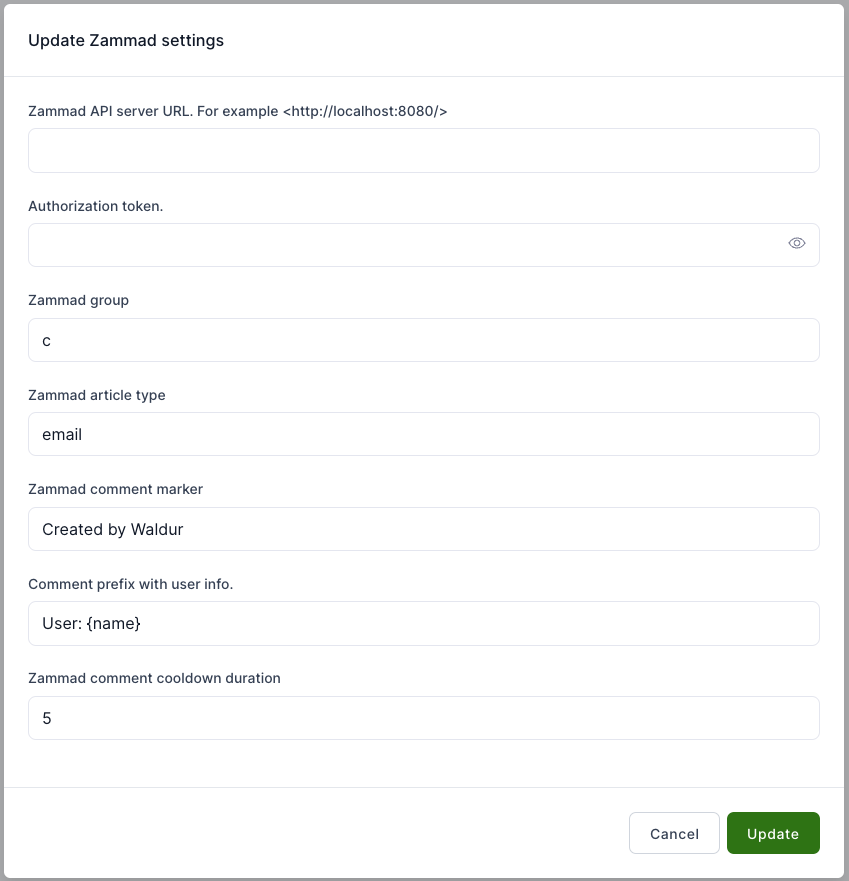The width and height of the screenshot is (849, 881).
Task: Click the 'Zammad comment cooldown duration' label
Action: [154, 678]
